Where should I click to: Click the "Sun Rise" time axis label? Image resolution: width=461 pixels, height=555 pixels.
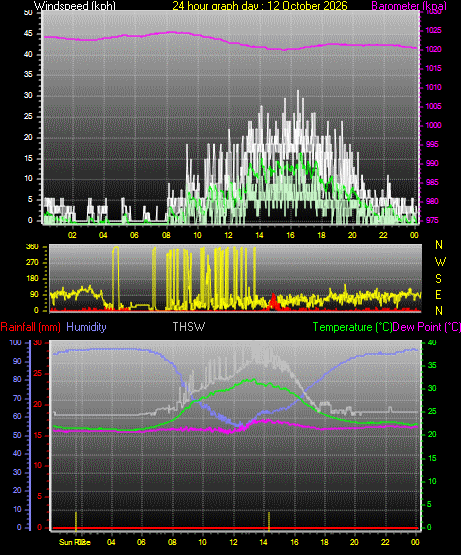click(75, 542)
